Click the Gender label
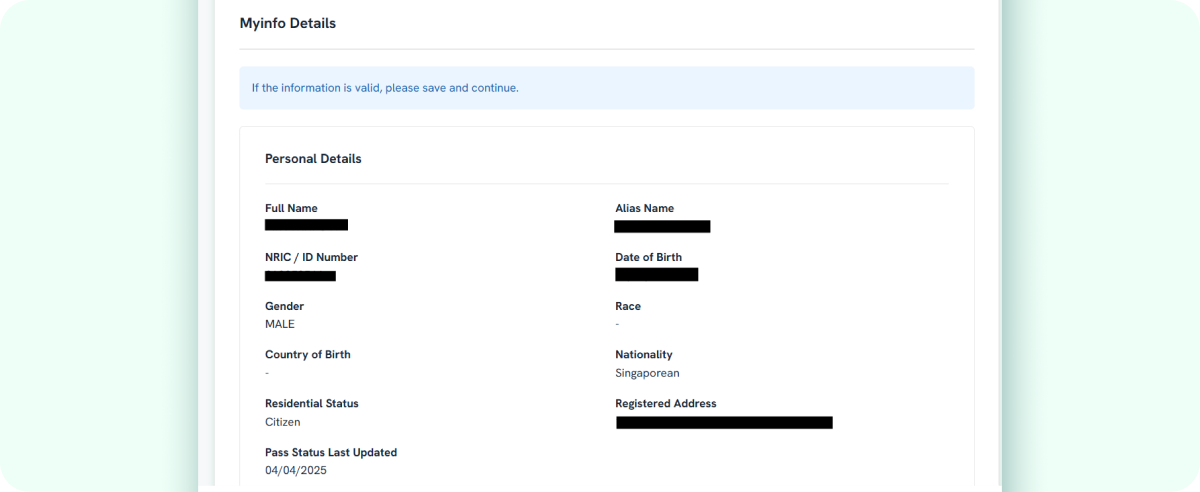Image resolution: width=1200 pixels, height=492 pixels. (284, 306)
